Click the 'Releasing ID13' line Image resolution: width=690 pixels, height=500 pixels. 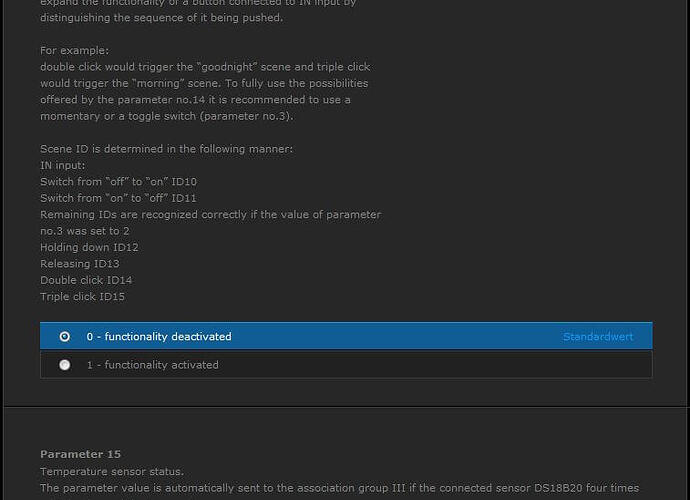[80, 264]
